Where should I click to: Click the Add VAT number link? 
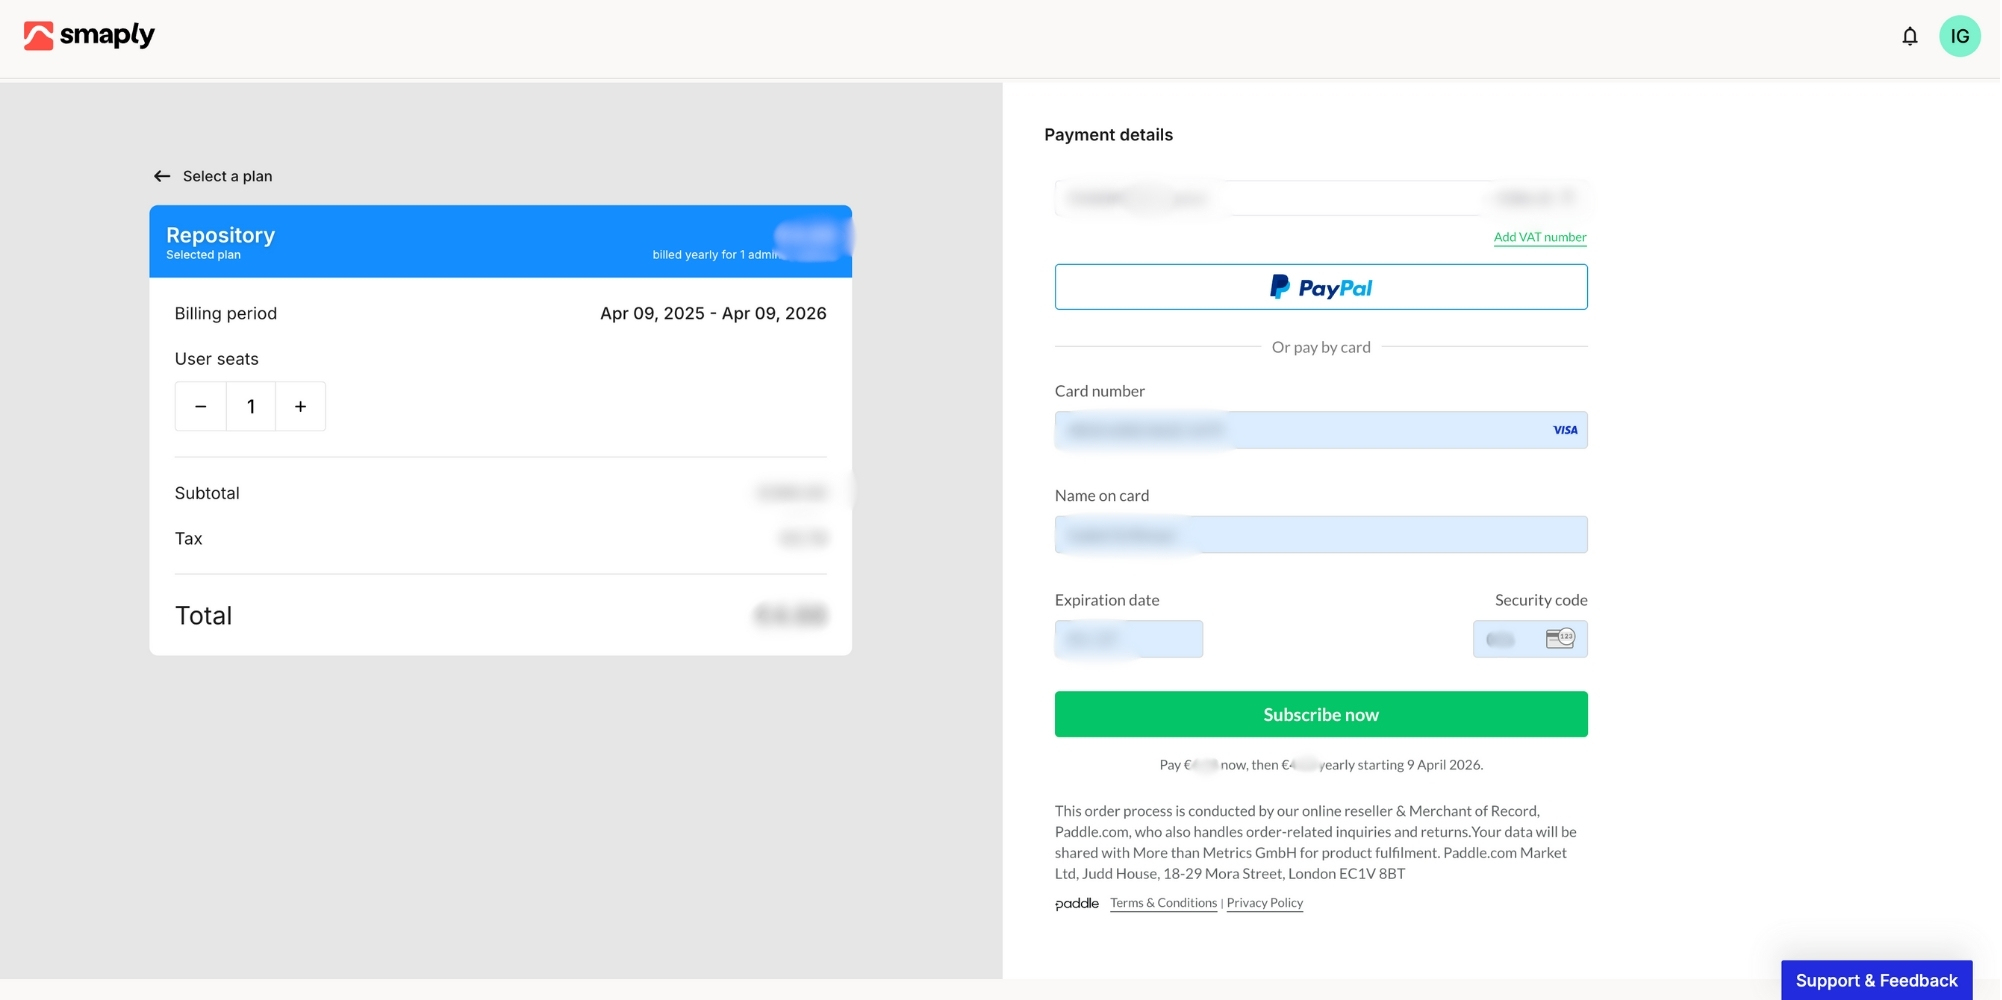pos(1539,238)
